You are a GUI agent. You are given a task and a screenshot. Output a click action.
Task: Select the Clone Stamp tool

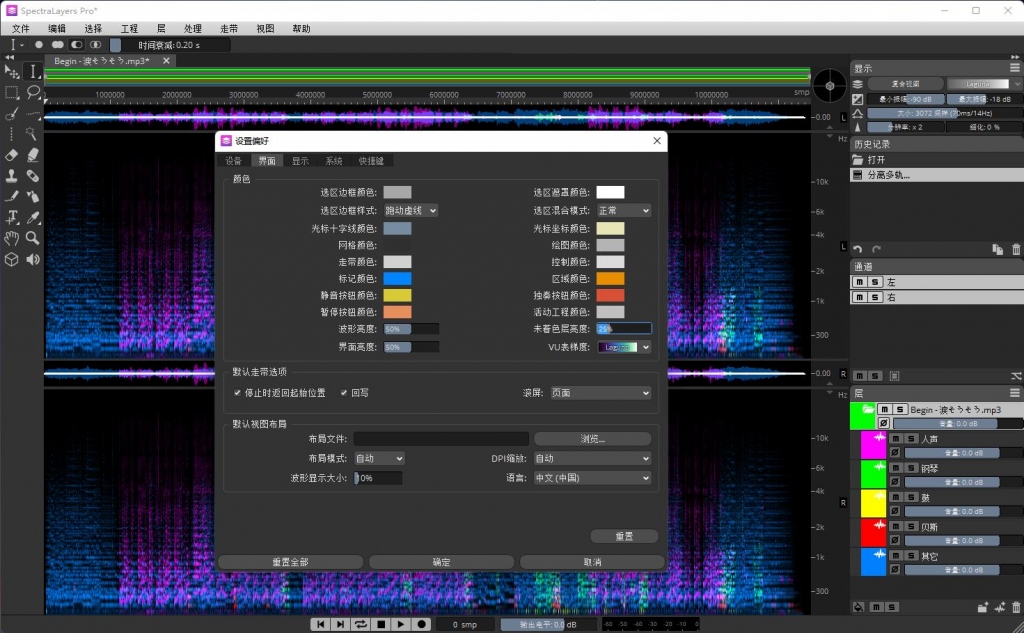coord(12,176)
